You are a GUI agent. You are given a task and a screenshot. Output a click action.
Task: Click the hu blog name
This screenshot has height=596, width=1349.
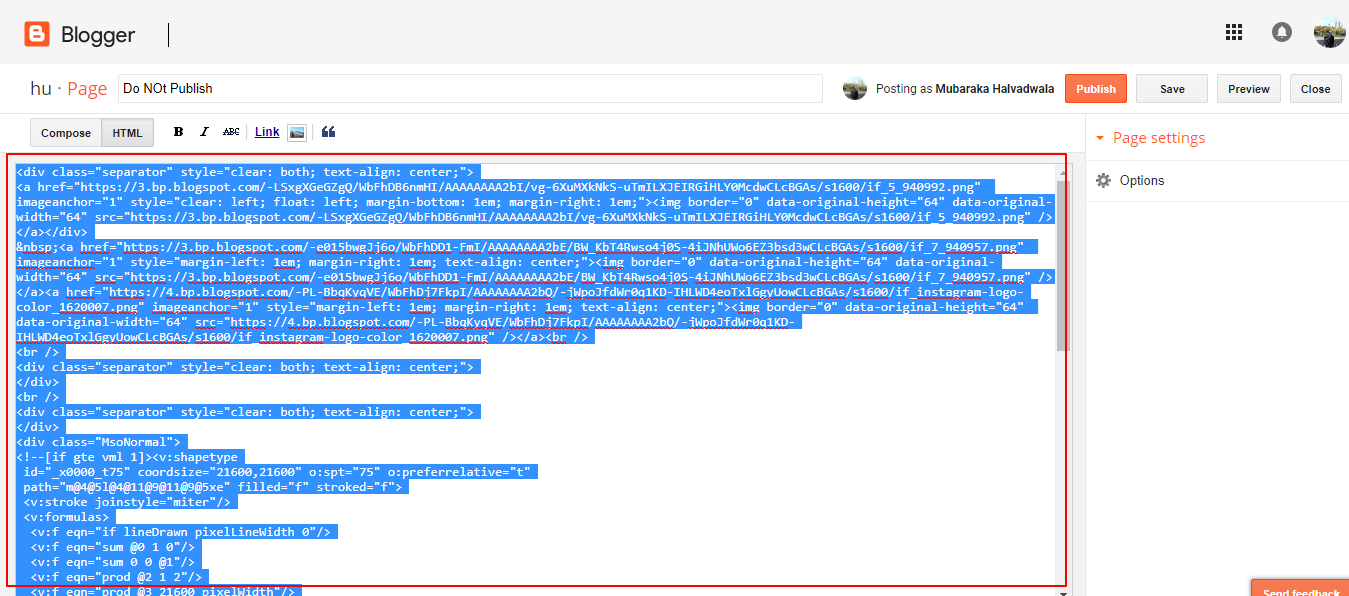[40, 88]
